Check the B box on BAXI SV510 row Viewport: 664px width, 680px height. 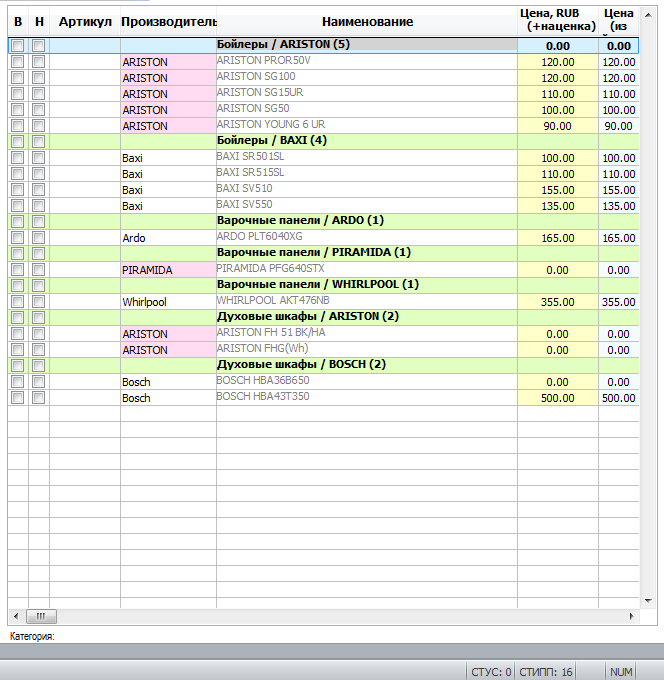tap(18, 190)
